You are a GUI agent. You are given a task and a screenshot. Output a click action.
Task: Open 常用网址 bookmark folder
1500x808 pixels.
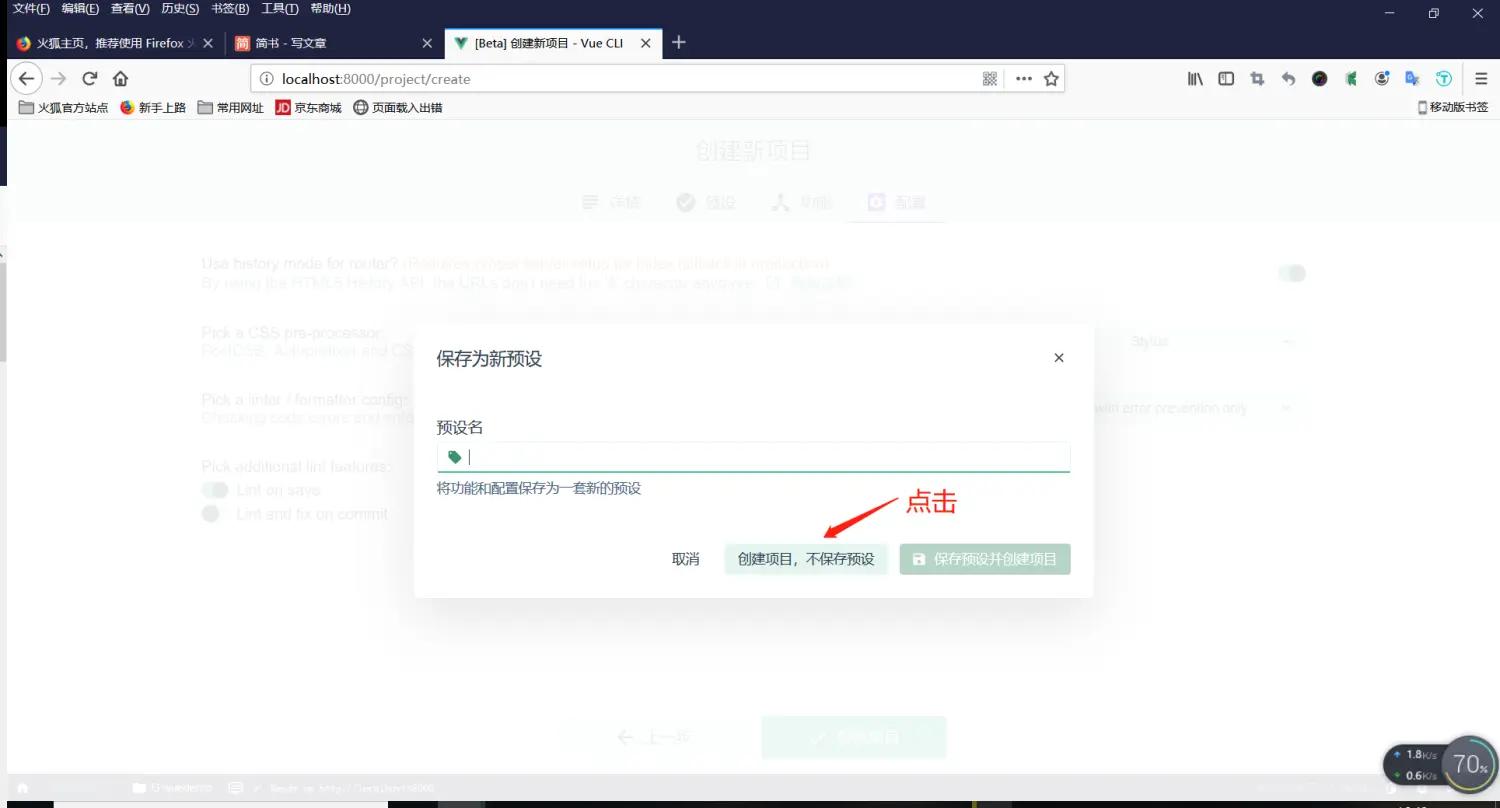tap(231, 107)
